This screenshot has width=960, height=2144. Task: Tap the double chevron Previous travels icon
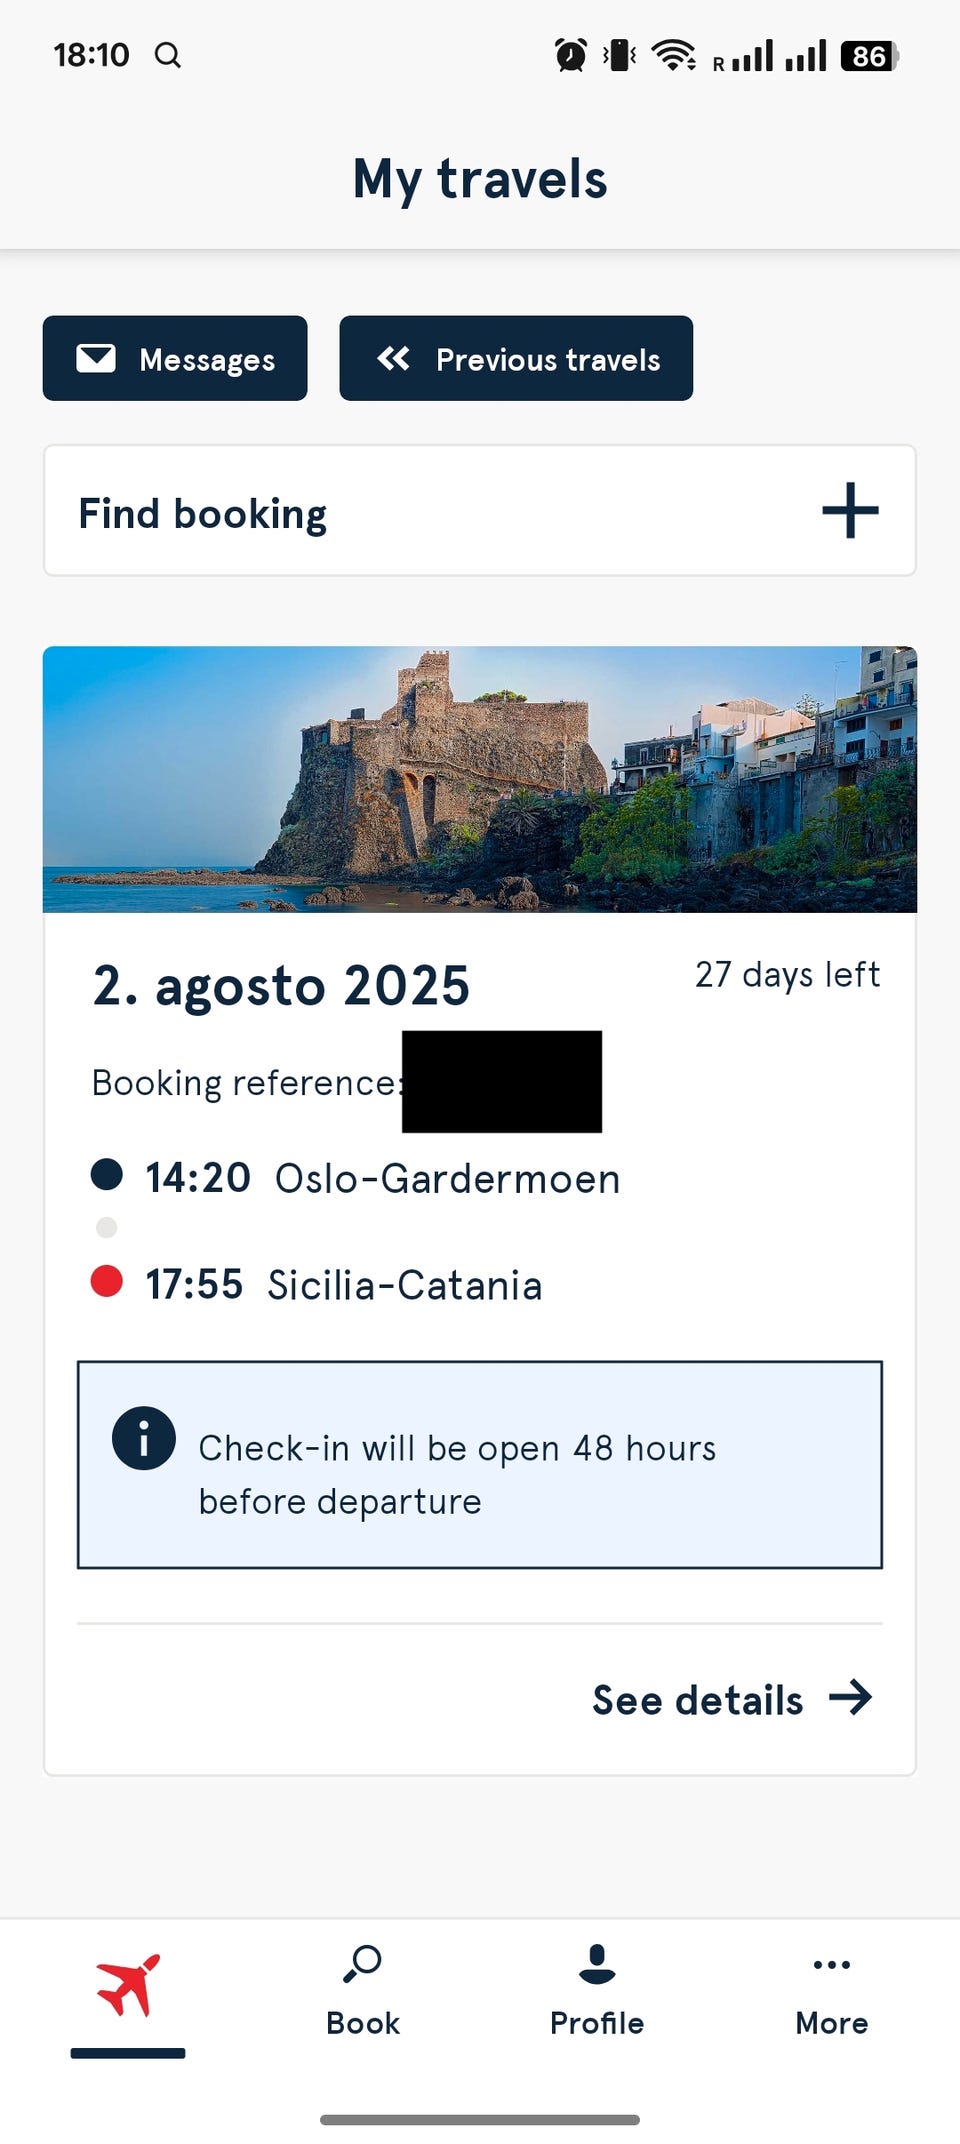pyautogui.click(x=394, y=358)
